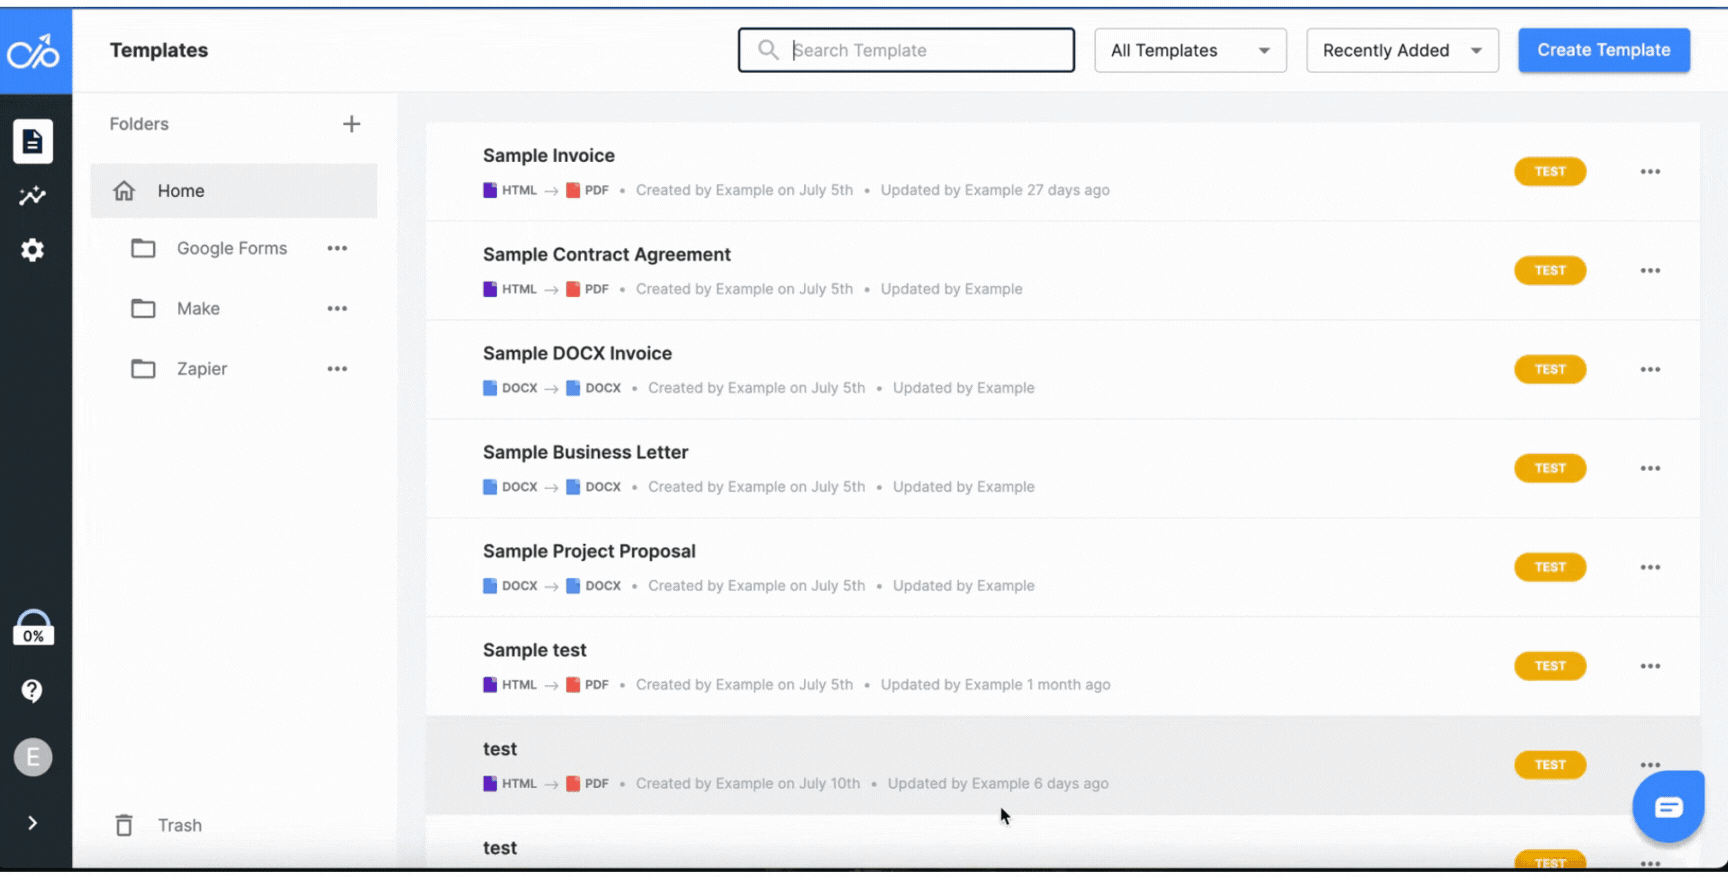Select the Zapier folder
The height and width of the screenshot is (877, 1728).
pyautogui.click(x=202, y=369)
